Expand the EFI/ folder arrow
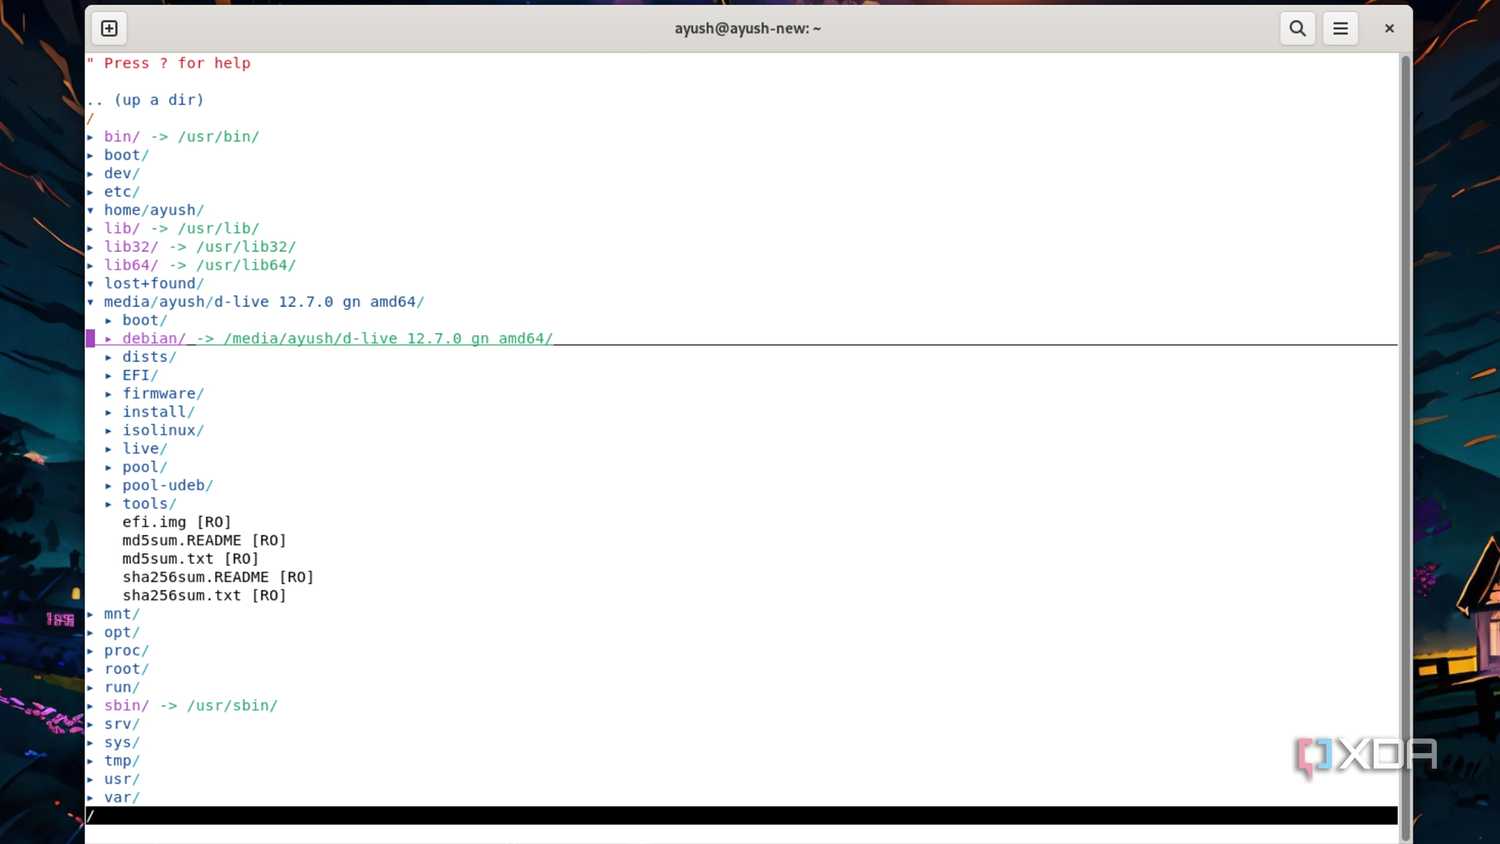 coord(108,376)
